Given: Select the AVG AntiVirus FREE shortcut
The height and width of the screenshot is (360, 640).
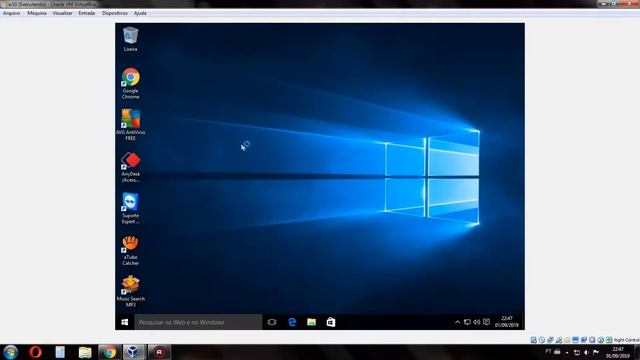Looking at the screenshot, I should coord(131,125).
